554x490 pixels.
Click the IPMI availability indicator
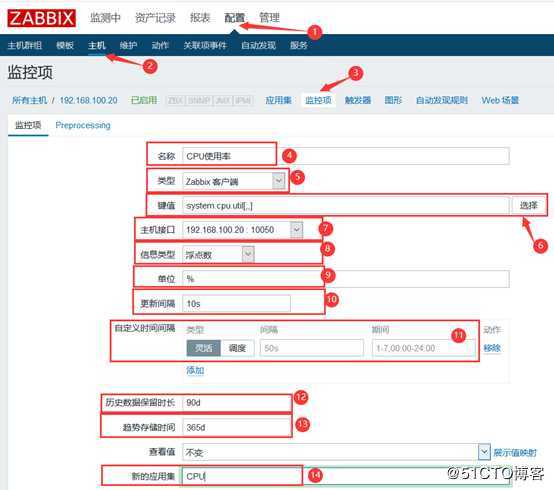pos(243,100)
